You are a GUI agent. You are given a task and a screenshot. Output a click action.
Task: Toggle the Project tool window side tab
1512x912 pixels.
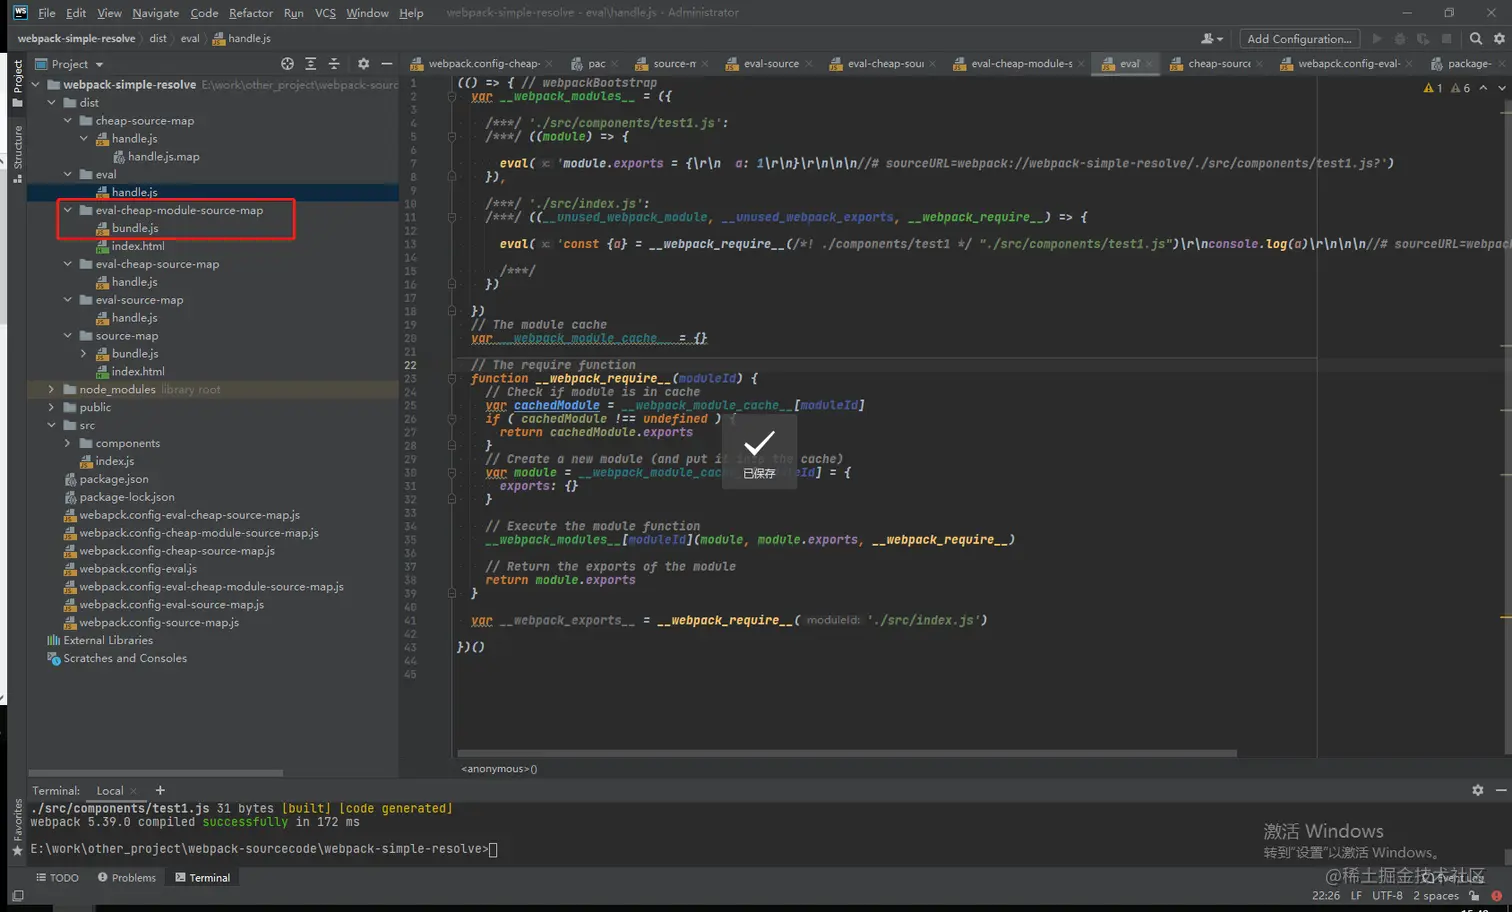click(17, 82)
